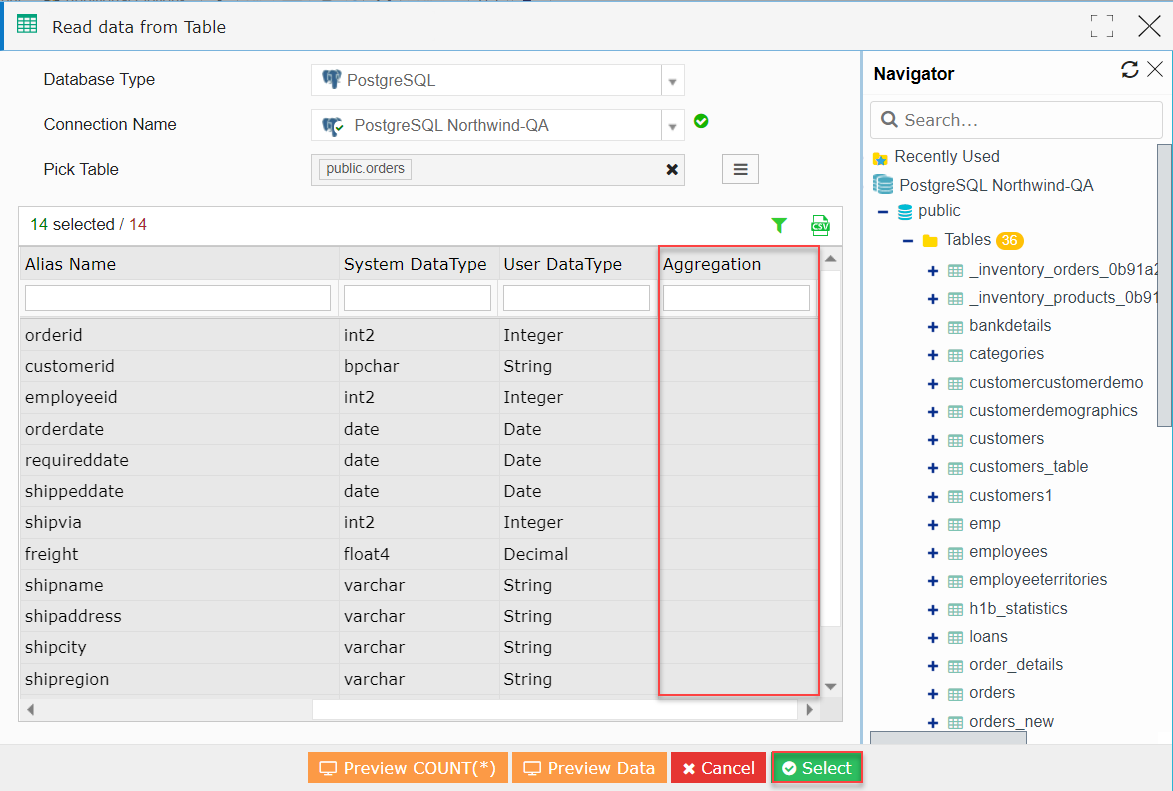The height and width of the screenshot is (791, 1173).
Task: Expand the customers_table node
Action: click(933, 468)
